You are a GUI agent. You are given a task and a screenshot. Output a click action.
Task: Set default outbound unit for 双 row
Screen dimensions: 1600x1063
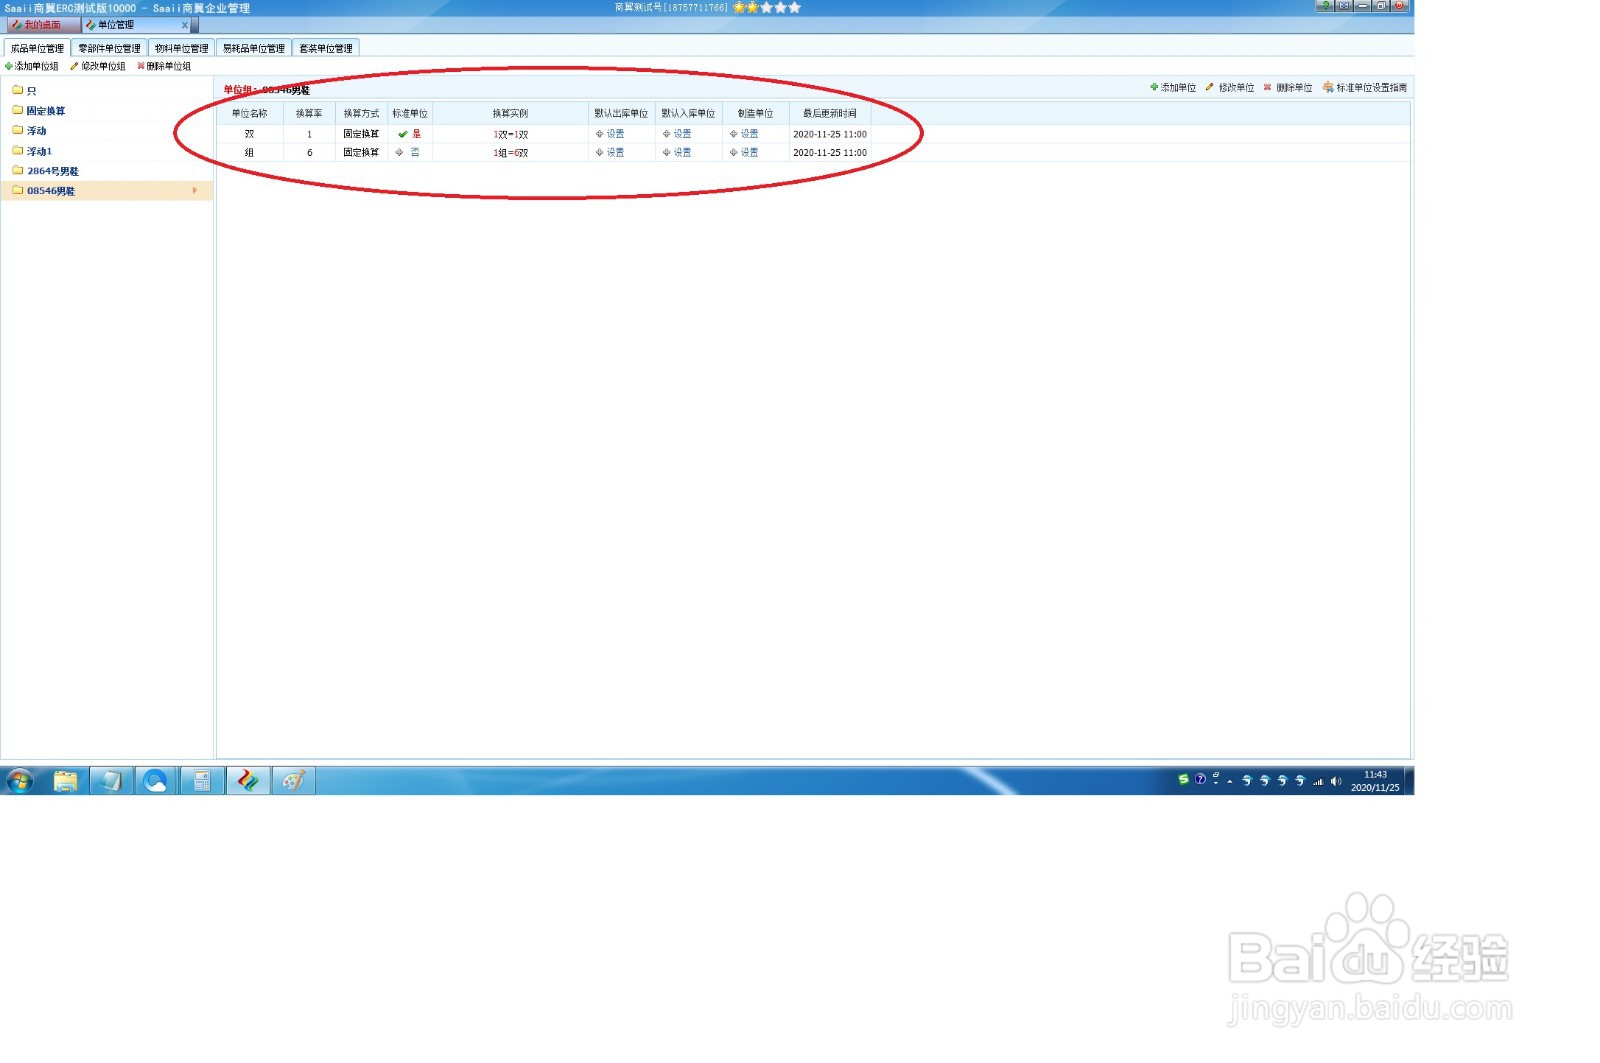(610, 134)
